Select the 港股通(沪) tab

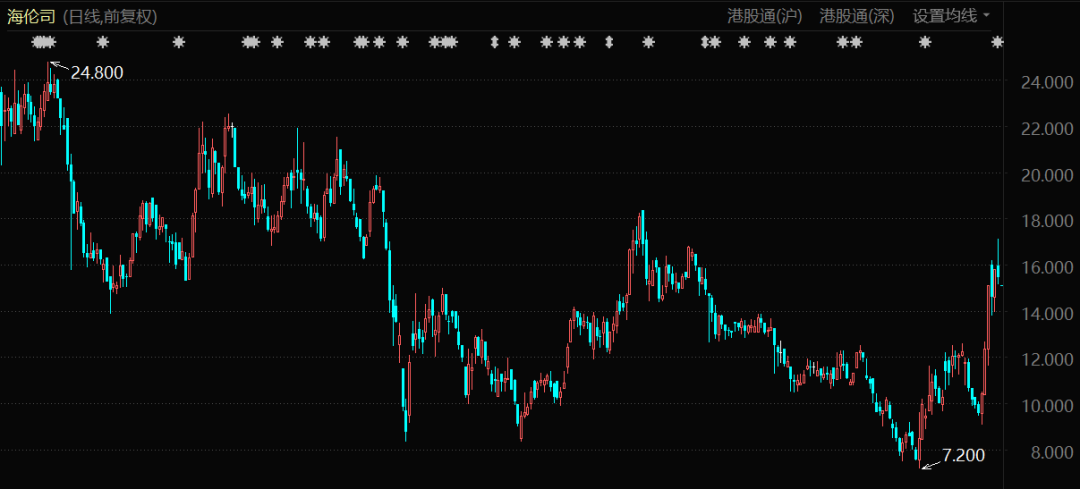point(766,16)
